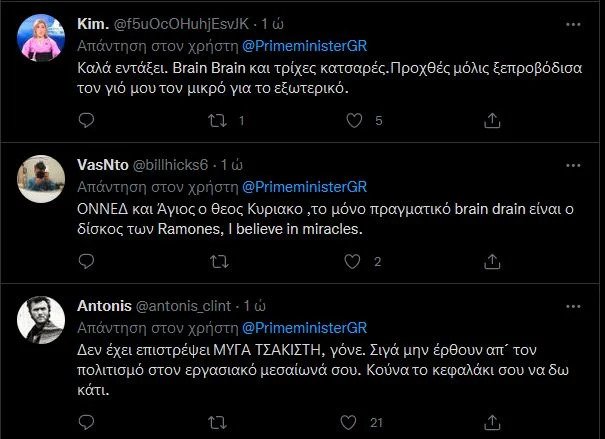This screenshot has height=439, width=605.
Task: Reply to Antonis's tweet
Action: [86, 423]
